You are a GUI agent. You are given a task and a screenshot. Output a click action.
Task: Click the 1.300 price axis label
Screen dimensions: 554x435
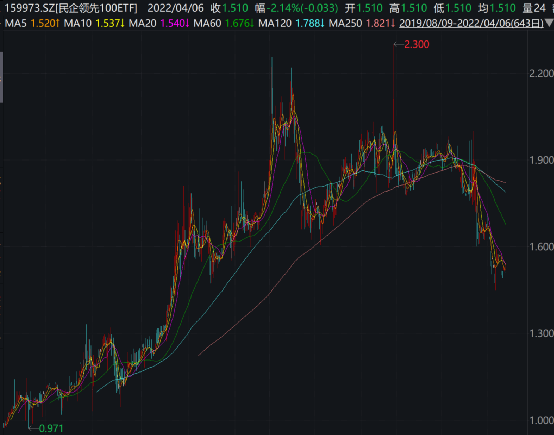pos(541,333)
